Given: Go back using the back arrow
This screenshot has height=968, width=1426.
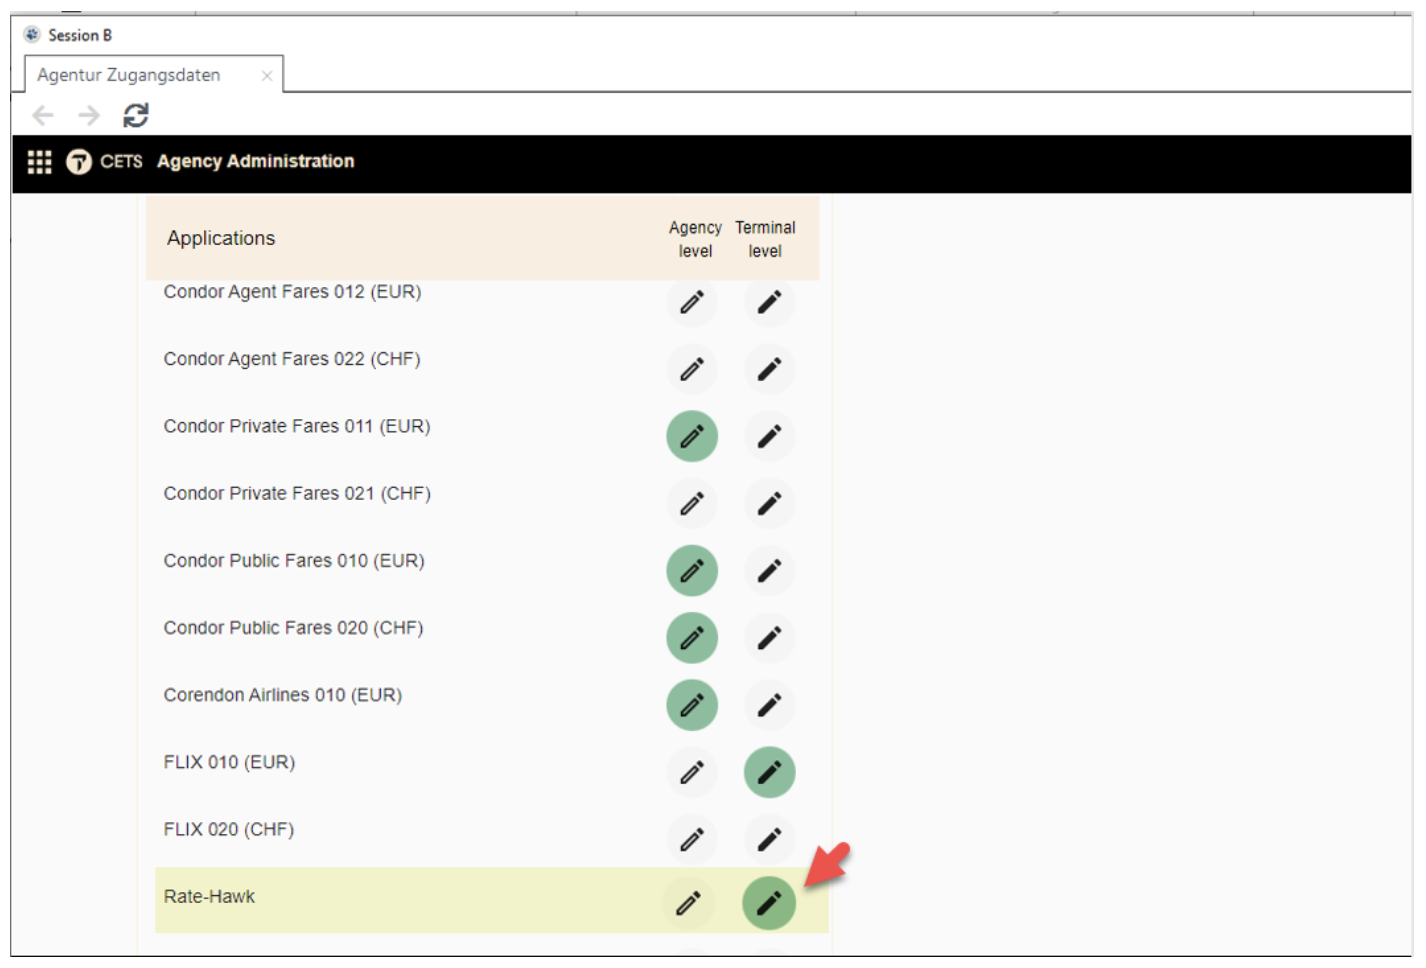Looking at the screenshot, I should pyautogui.click(x=43, y=116).
